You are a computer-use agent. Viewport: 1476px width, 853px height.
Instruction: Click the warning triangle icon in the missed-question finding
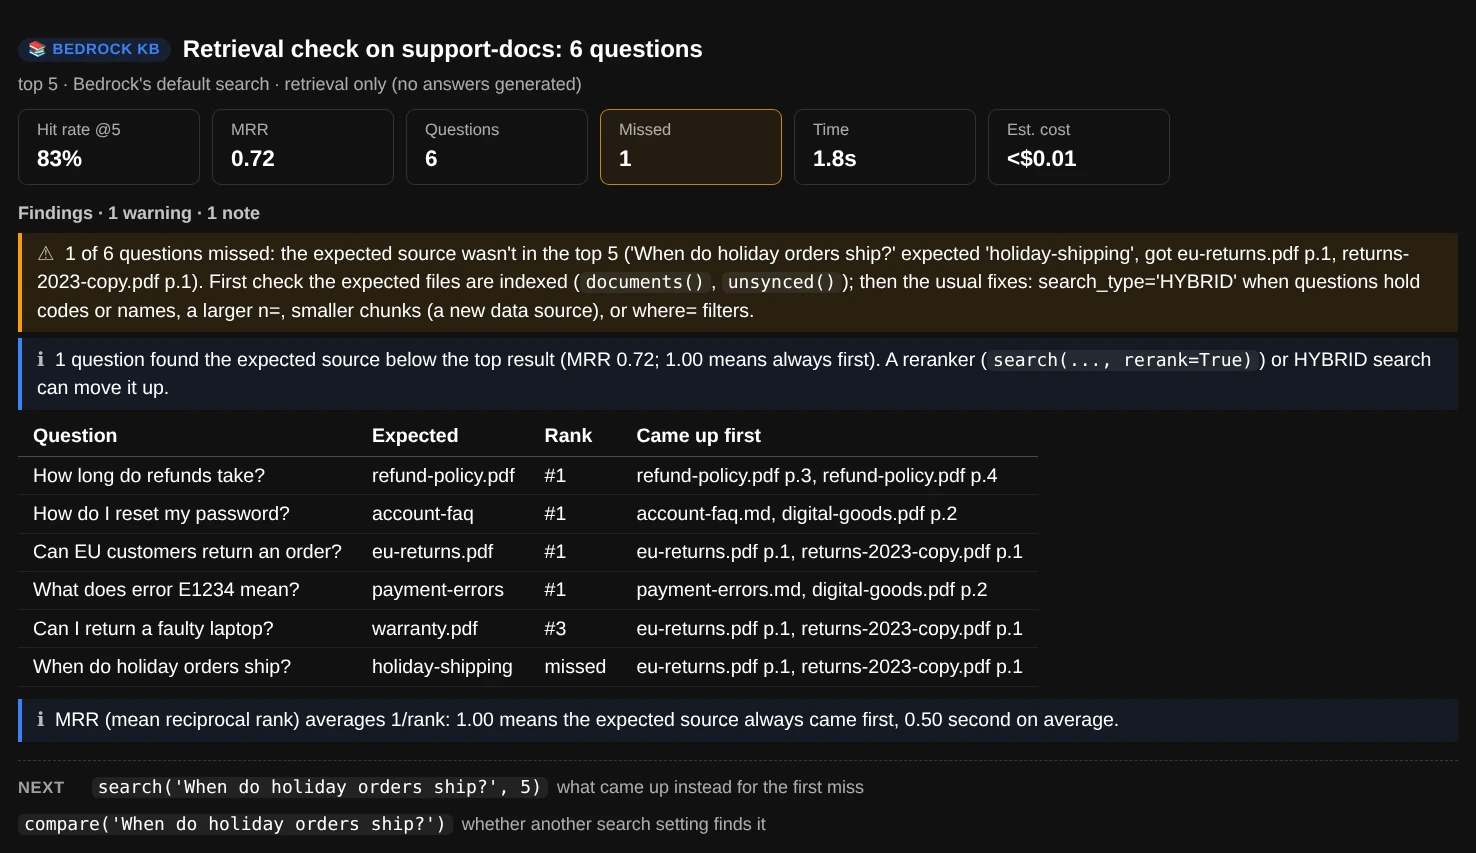(46, 254)
